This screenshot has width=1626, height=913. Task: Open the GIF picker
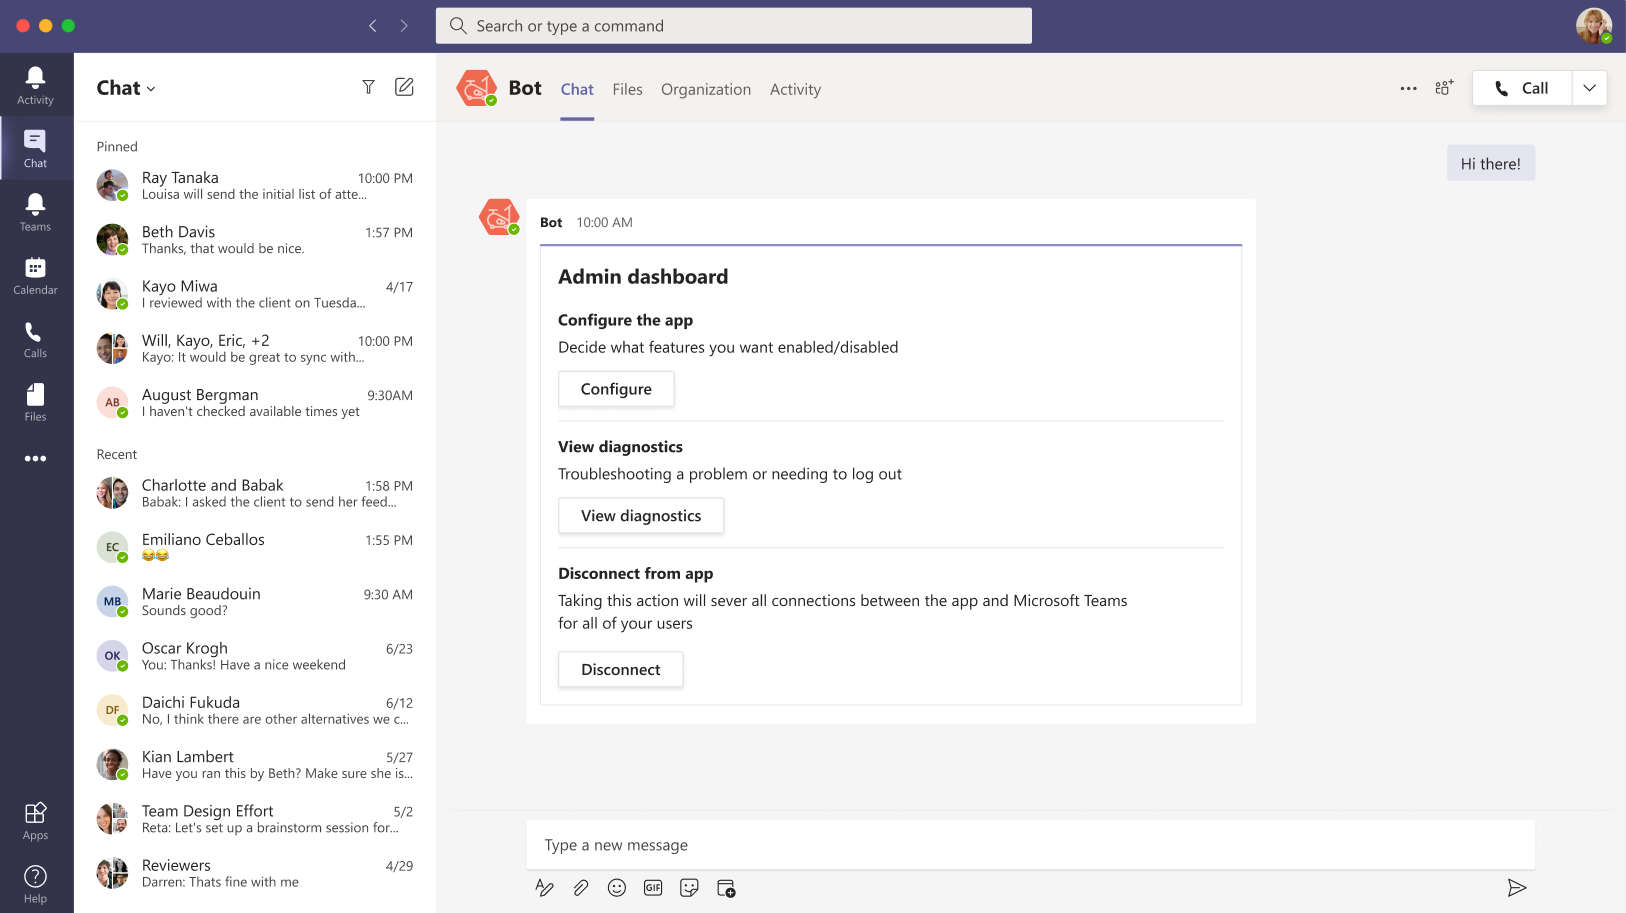click(x=653, y=888)
